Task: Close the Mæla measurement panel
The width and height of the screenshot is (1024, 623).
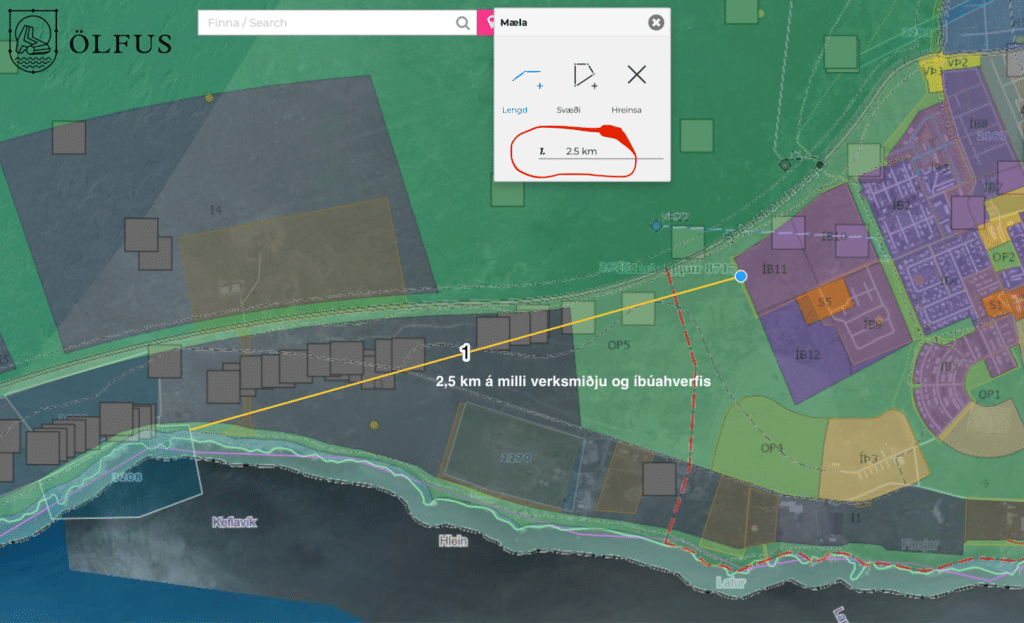Action: [x=655, y=22]
